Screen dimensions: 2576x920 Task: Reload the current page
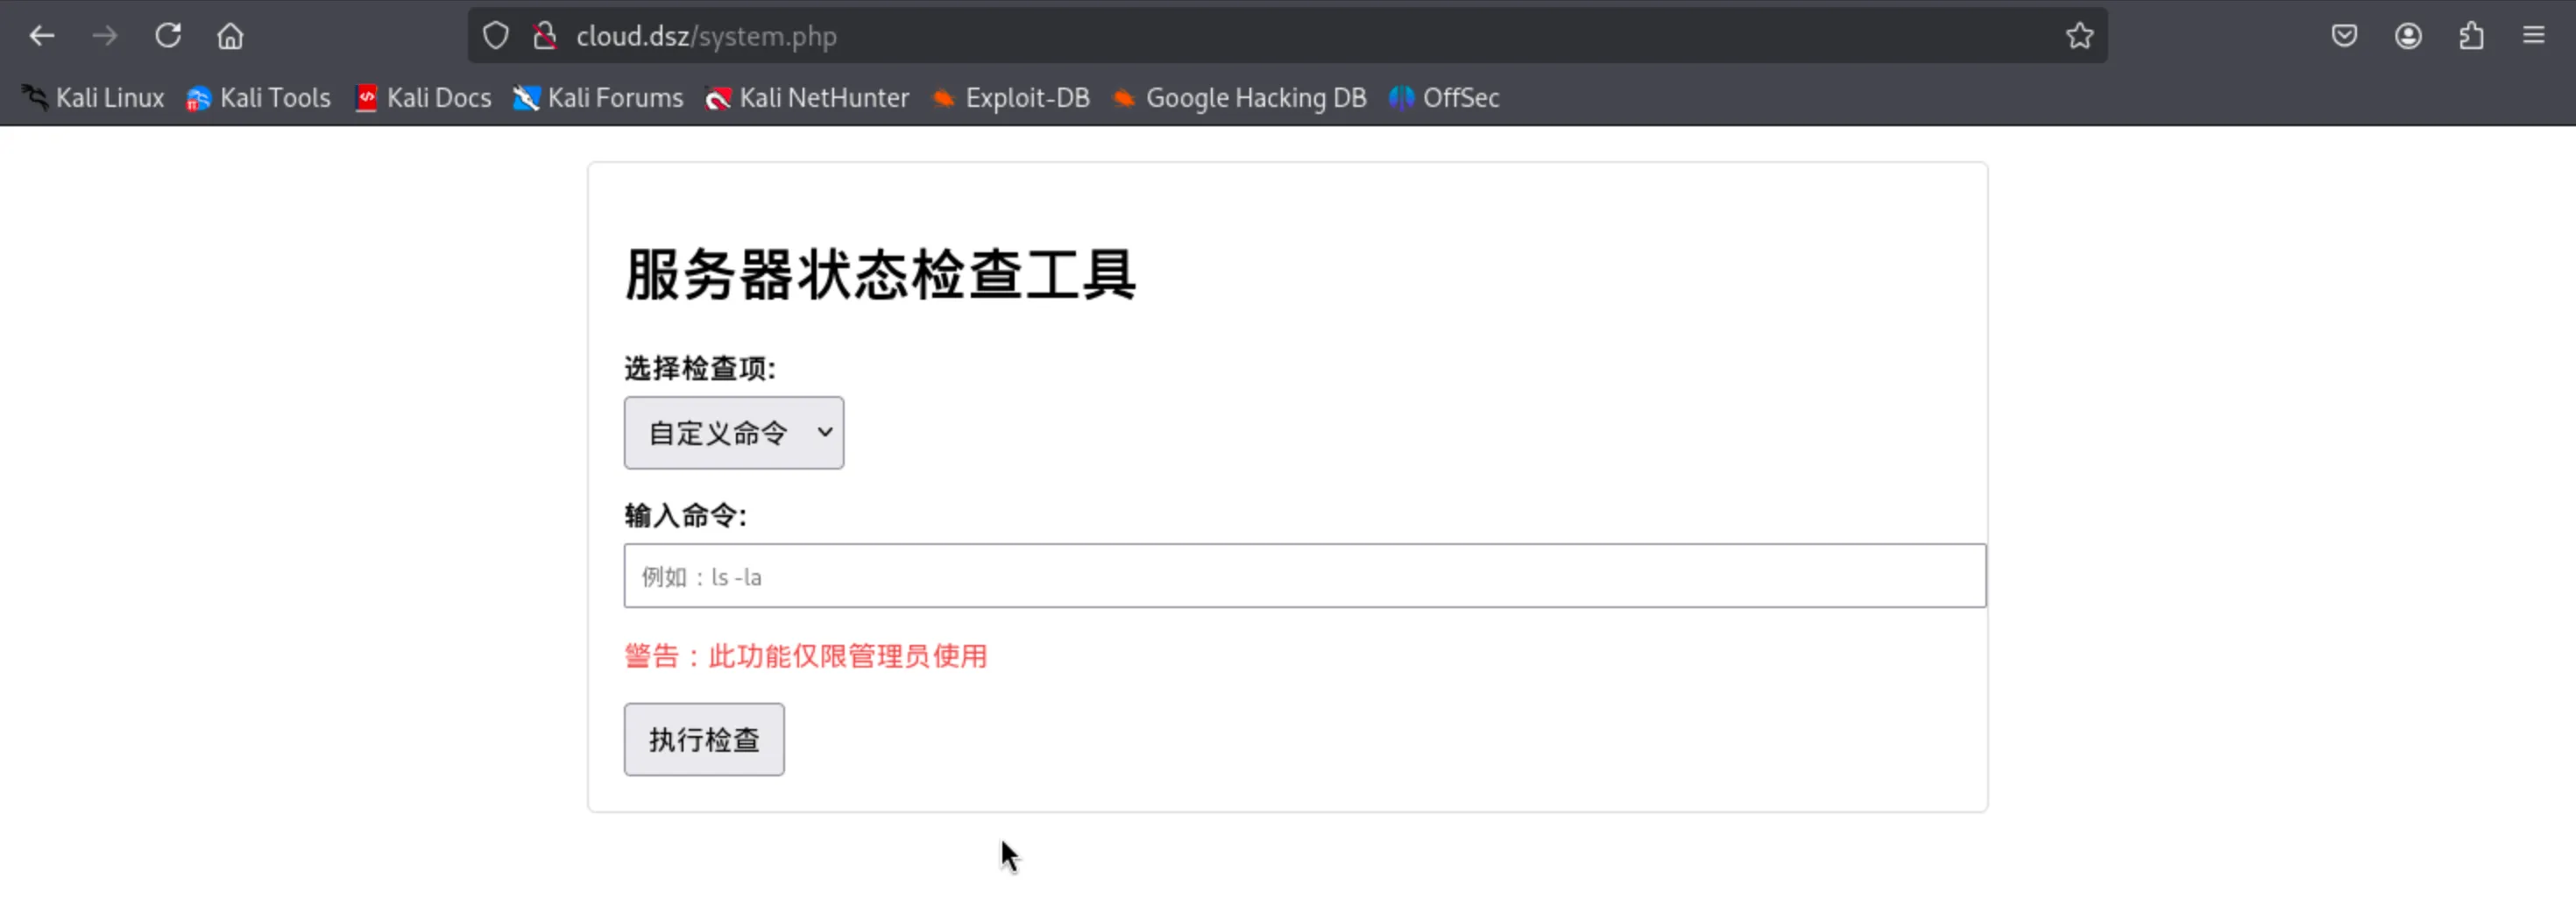coord(168,36)
